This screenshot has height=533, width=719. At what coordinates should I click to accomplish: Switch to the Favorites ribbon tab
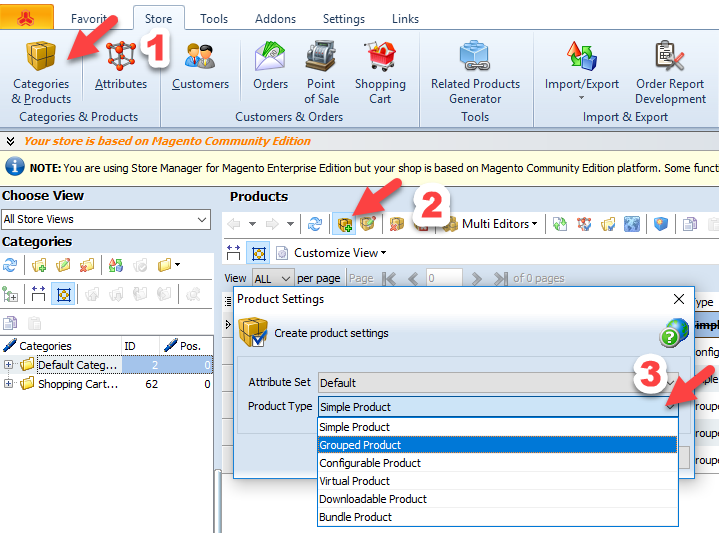89,19
